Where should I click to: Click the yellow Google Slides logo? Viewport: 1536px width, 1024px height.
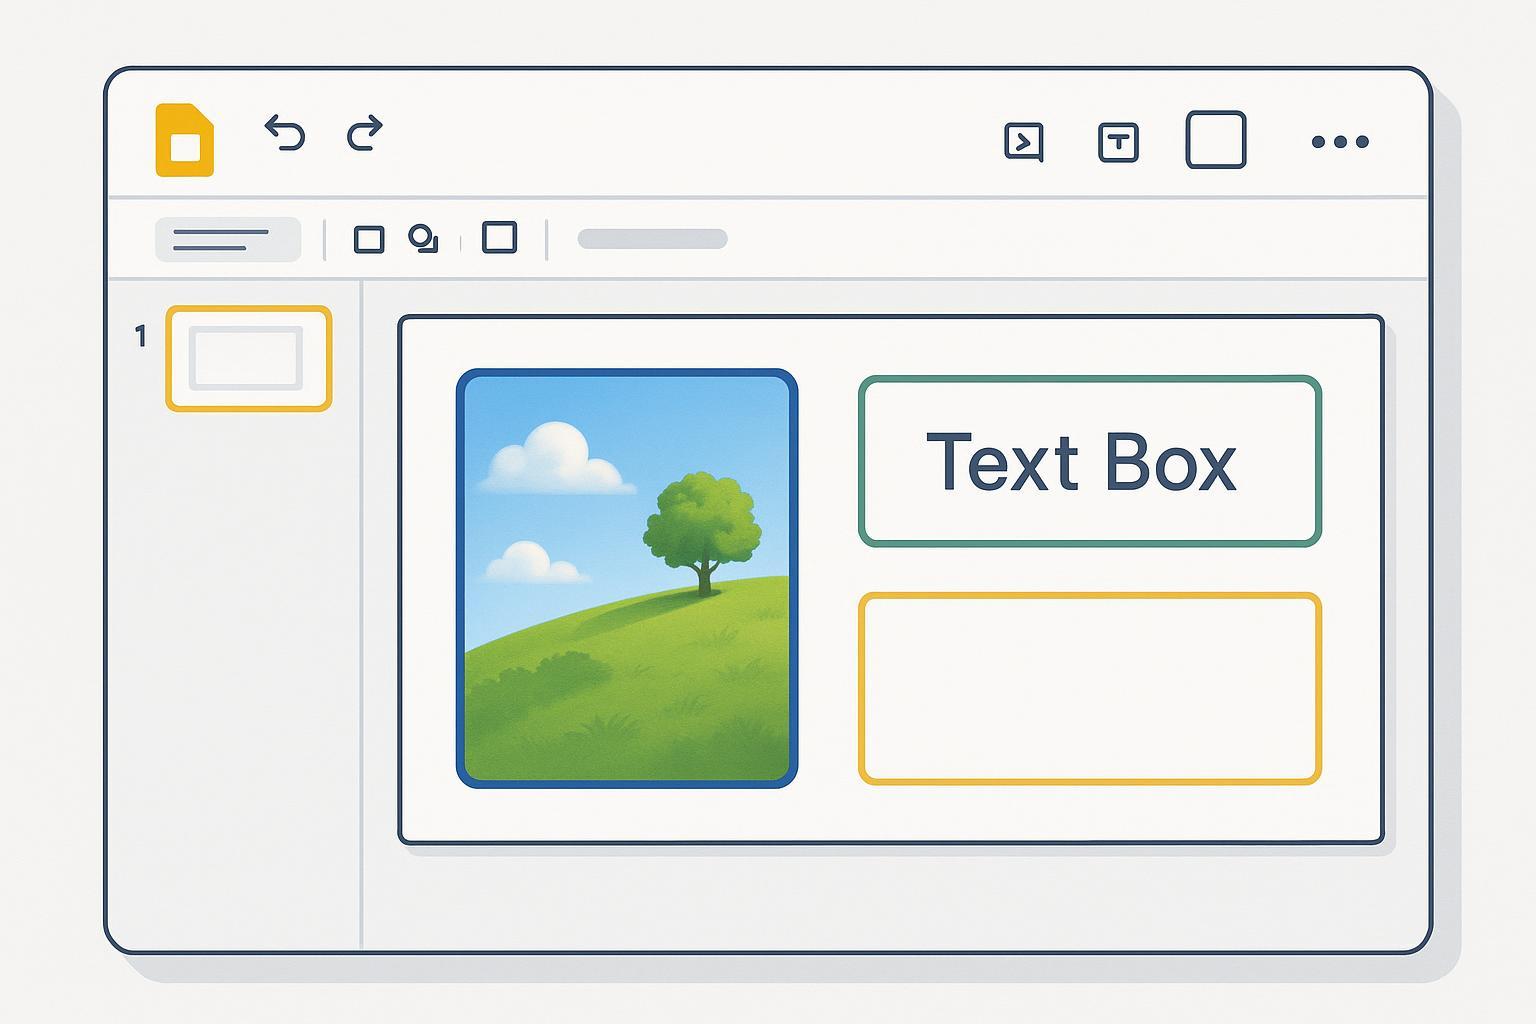tap(185, 140)
